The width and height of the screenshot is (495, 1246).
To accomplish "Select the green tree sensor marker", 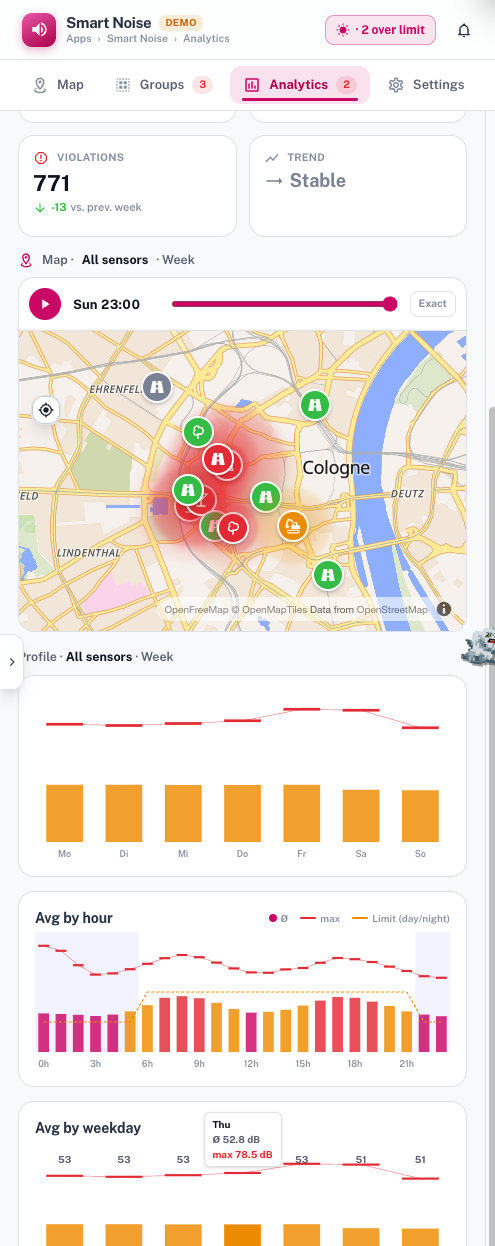I will coord(198,433).
